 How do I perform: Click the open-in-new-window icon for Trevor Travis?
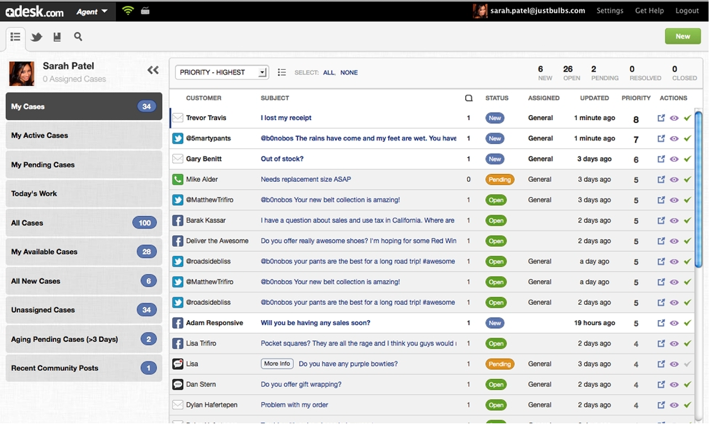coord(661,118)
